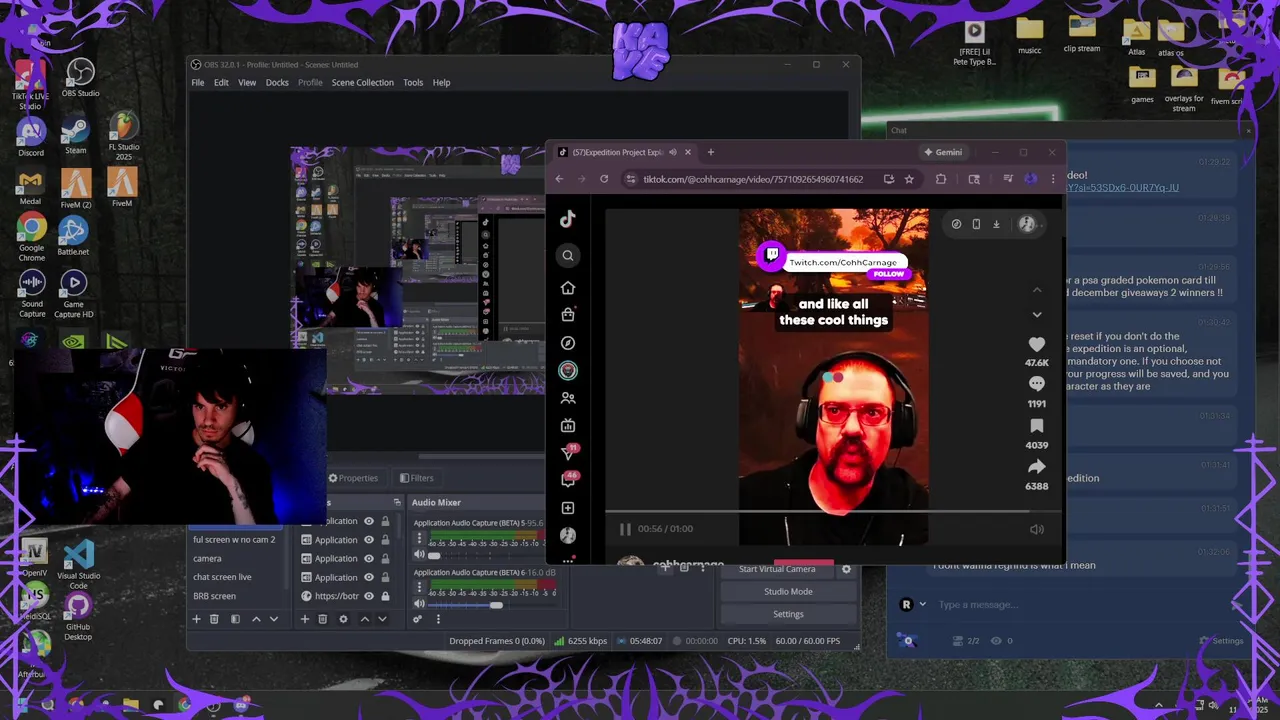Open OBS source properties gear icon
This screenshot has height=720, width=1280.
(343, 619)
